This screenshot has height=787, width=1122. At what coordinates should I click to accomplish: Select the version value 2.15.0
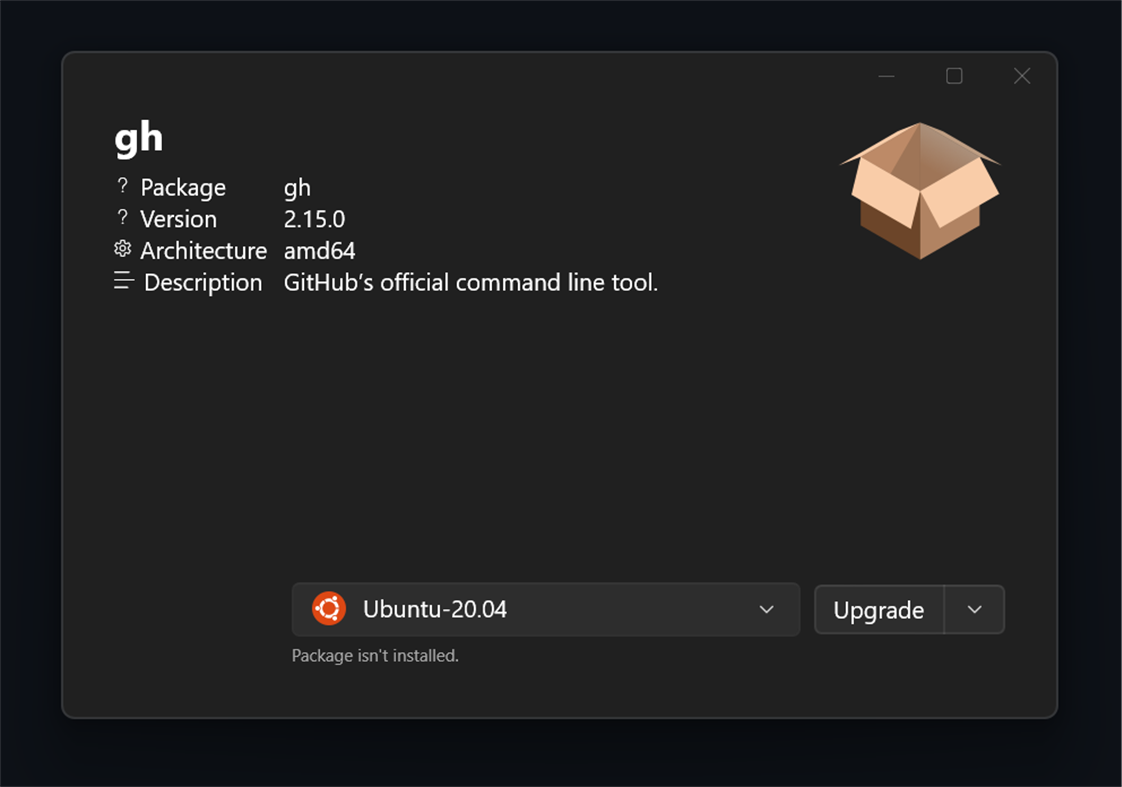pos(313,218)
